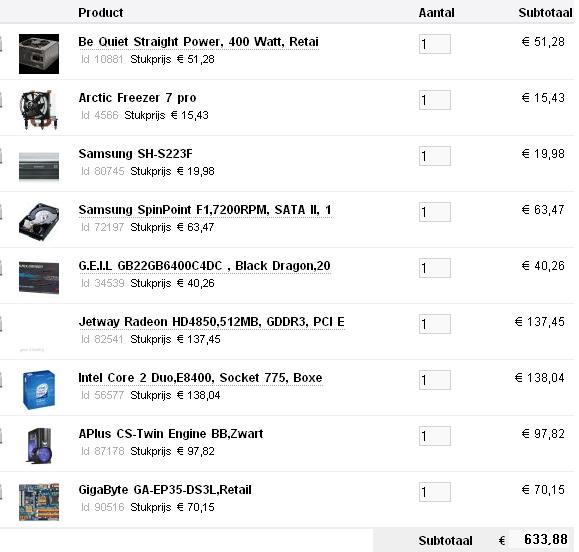Click the Intel Core 2 Duo box image

(39, 390)
